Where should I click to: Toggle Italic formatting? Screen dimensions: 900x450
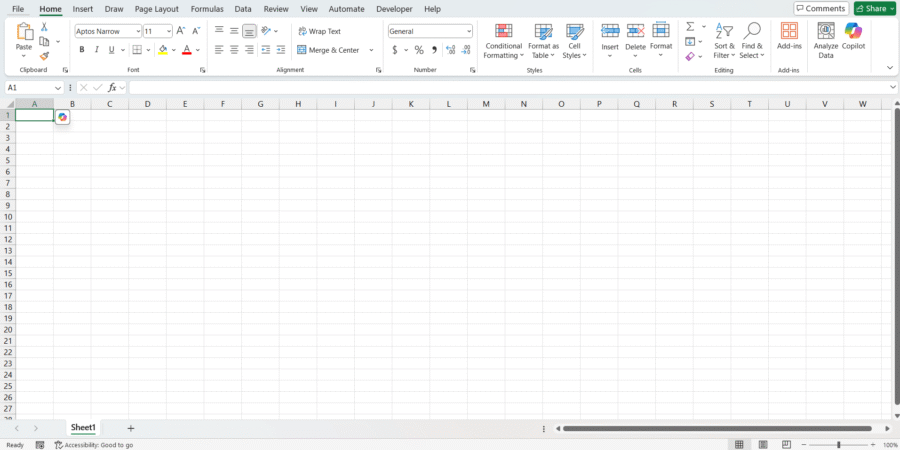point(96,50)
